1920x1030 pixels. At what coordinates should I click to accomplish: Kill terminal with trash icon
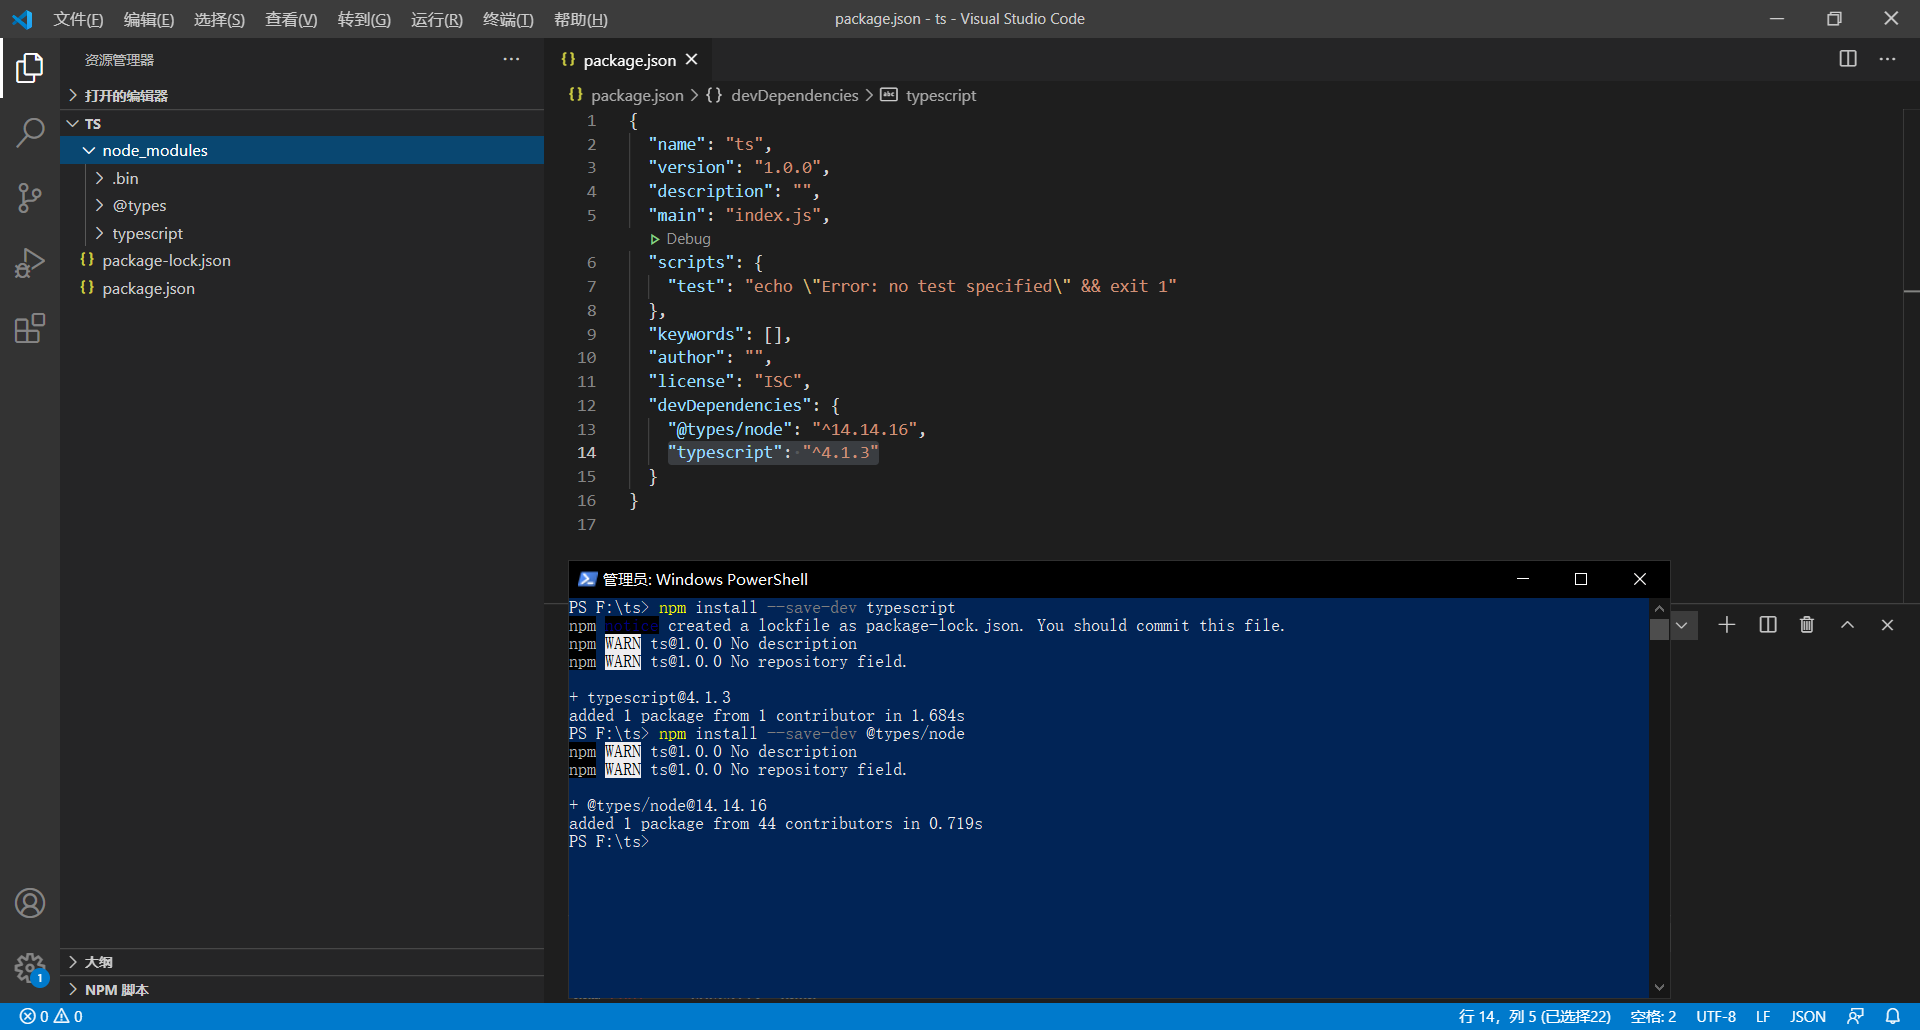click(x=1807, y=625)
